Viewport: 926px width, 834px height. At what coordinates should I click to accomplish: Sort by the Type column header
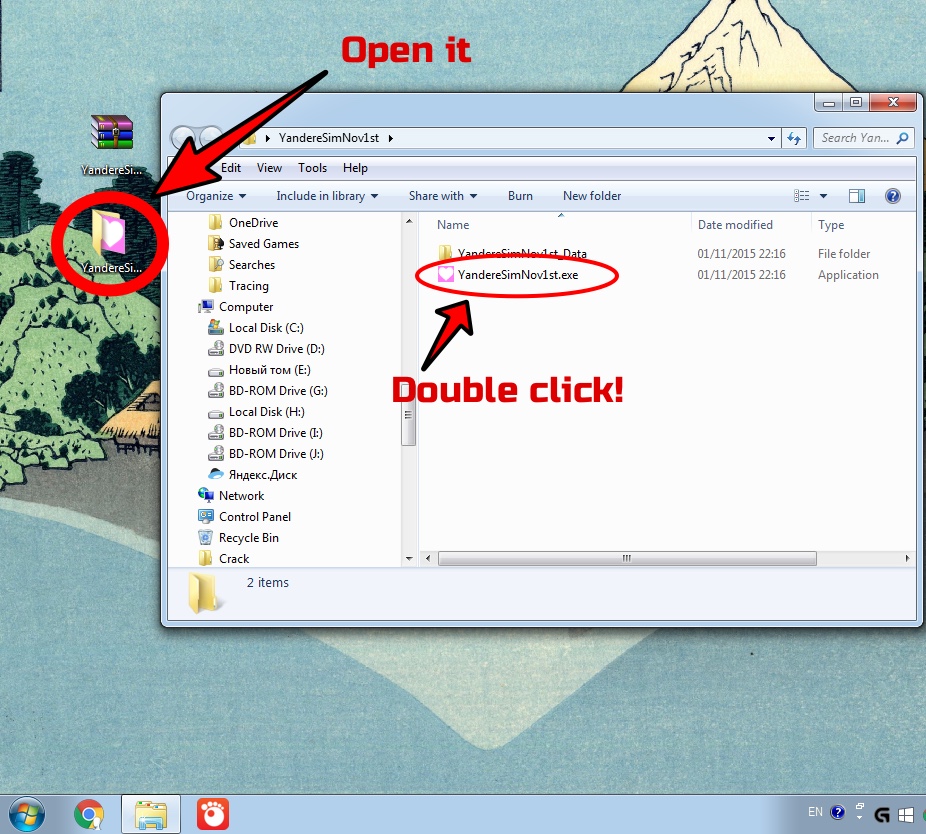tap(831, 224)
